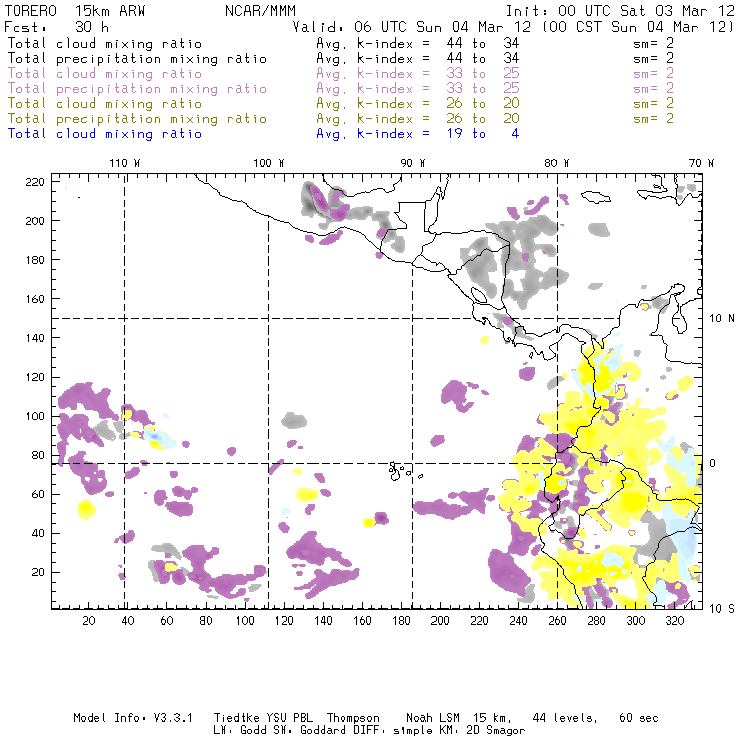Click the olive "Total cloud mixing ratio" legend line
Image resolution: width=740 pixels, height=740 pixels.
tap(105, 104)
